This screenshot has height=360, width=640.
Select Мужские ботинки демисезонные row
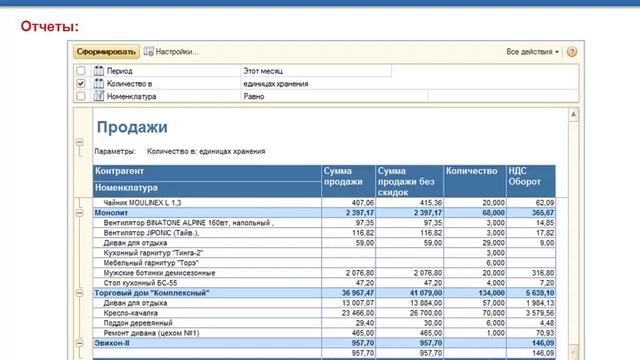click(324, 273)
